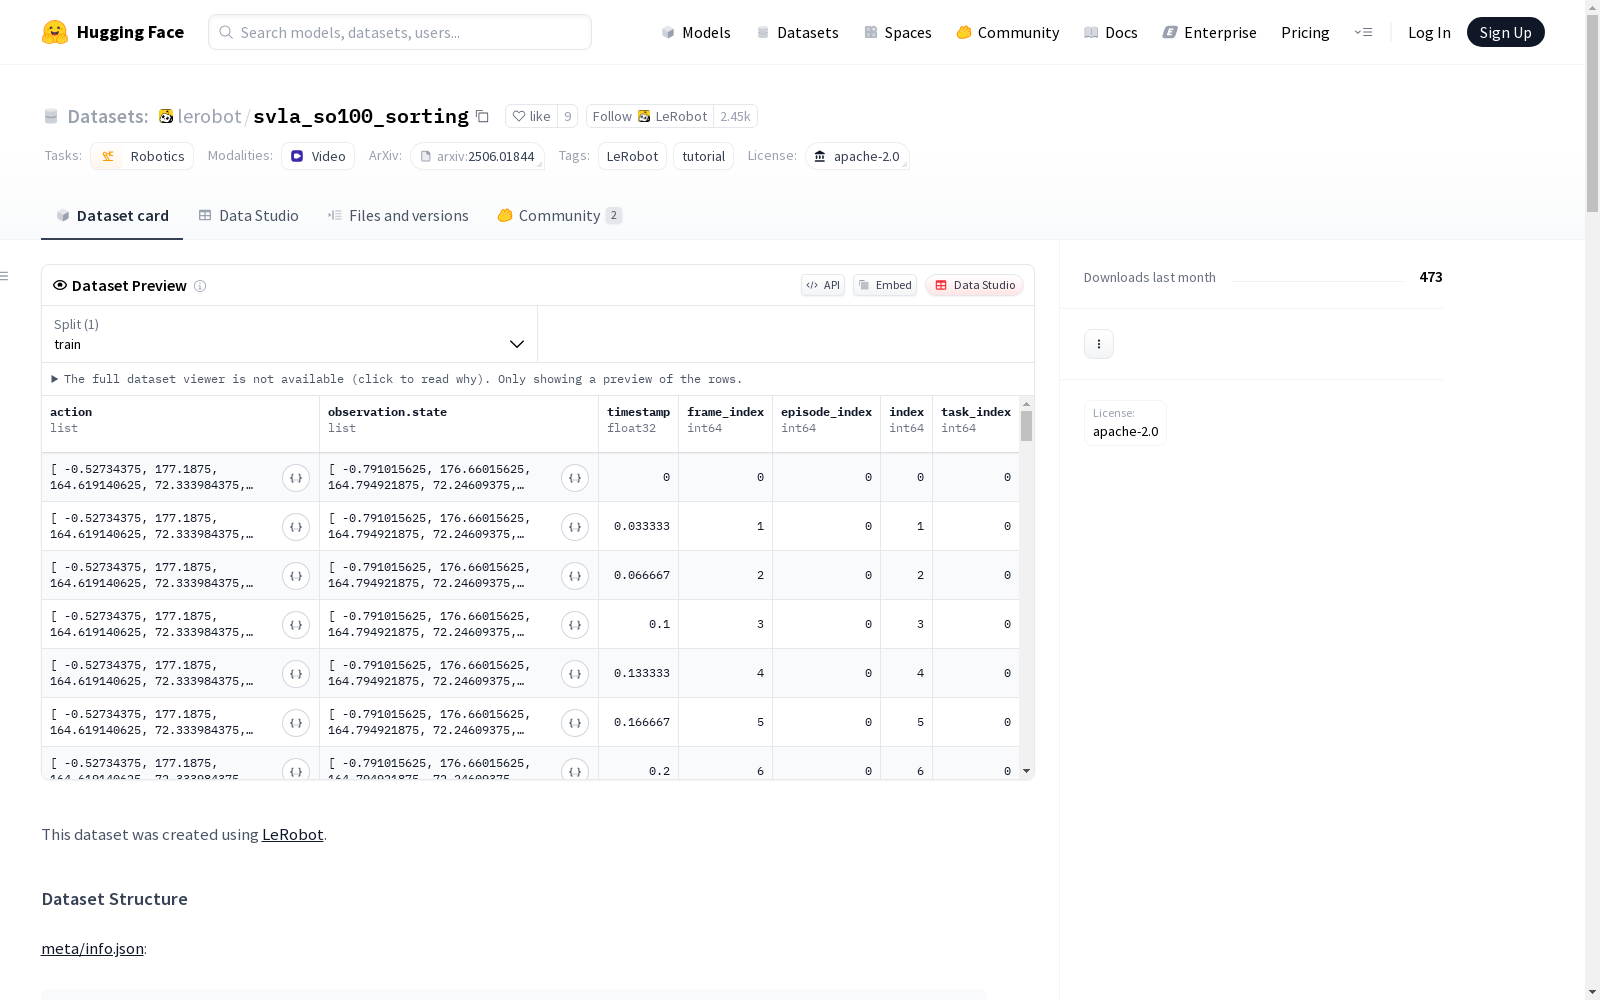Click the LeRobot tag
Screen dimensions: 1600x1000
coord(632,156)
